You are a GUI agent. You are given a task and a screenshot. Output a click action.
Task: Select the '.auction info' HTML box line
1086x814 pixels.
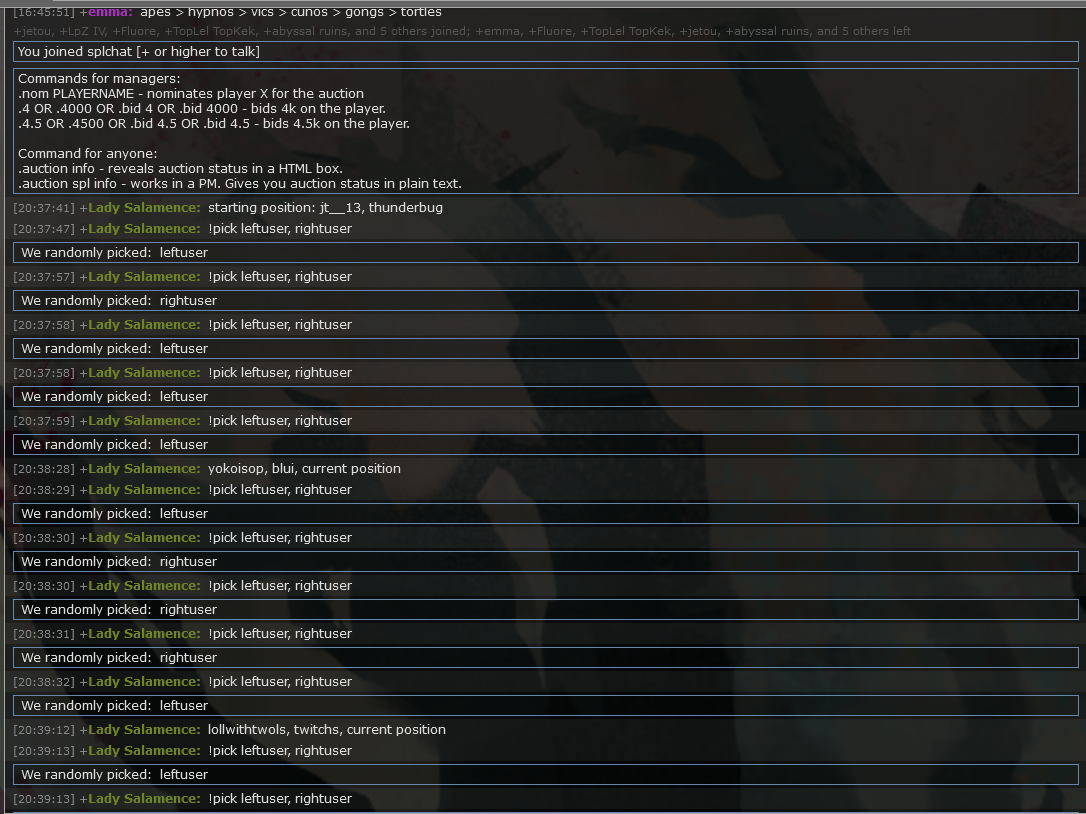(180, 168)
